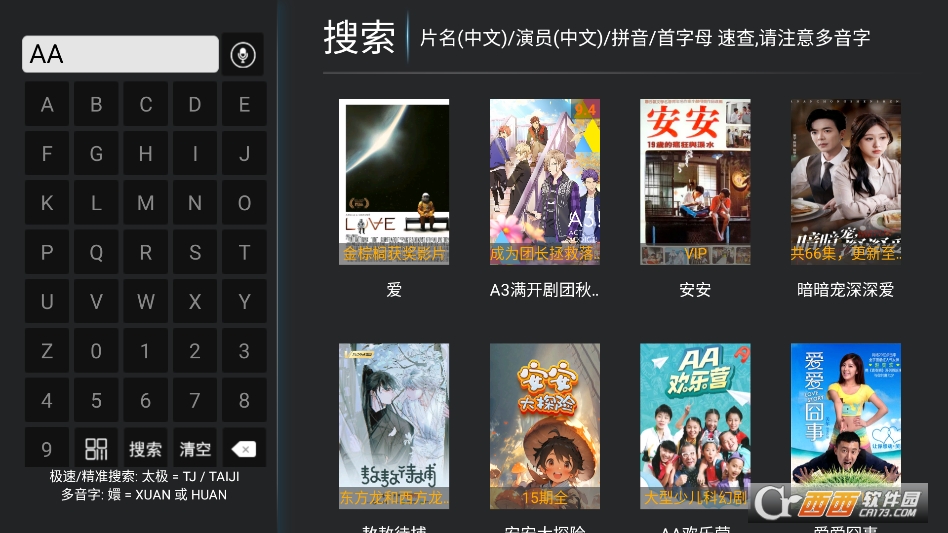Open the A3满开剧团秋 anime poster
The width and height of the screenshot is (948, 533).
pos(545,182)
